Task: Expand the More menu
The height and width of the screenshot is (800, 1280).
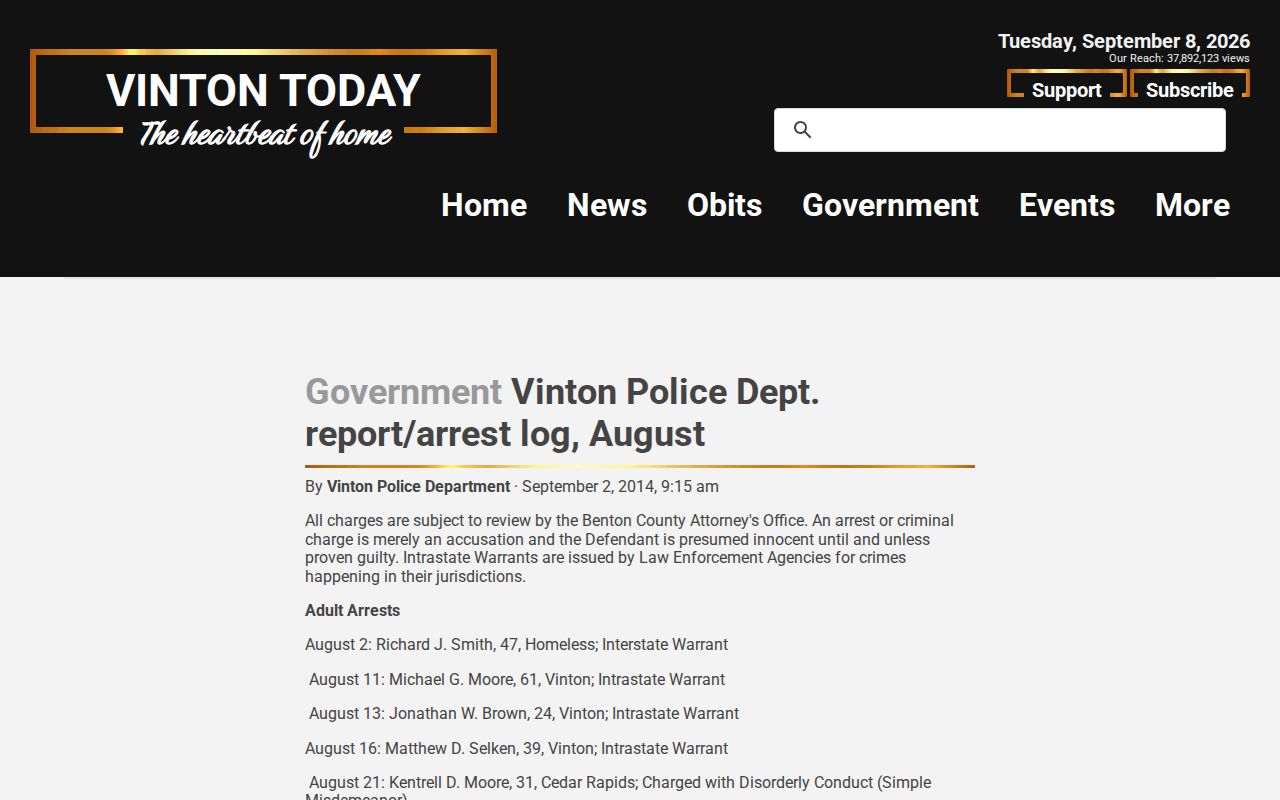Action: coord(1192,205)
